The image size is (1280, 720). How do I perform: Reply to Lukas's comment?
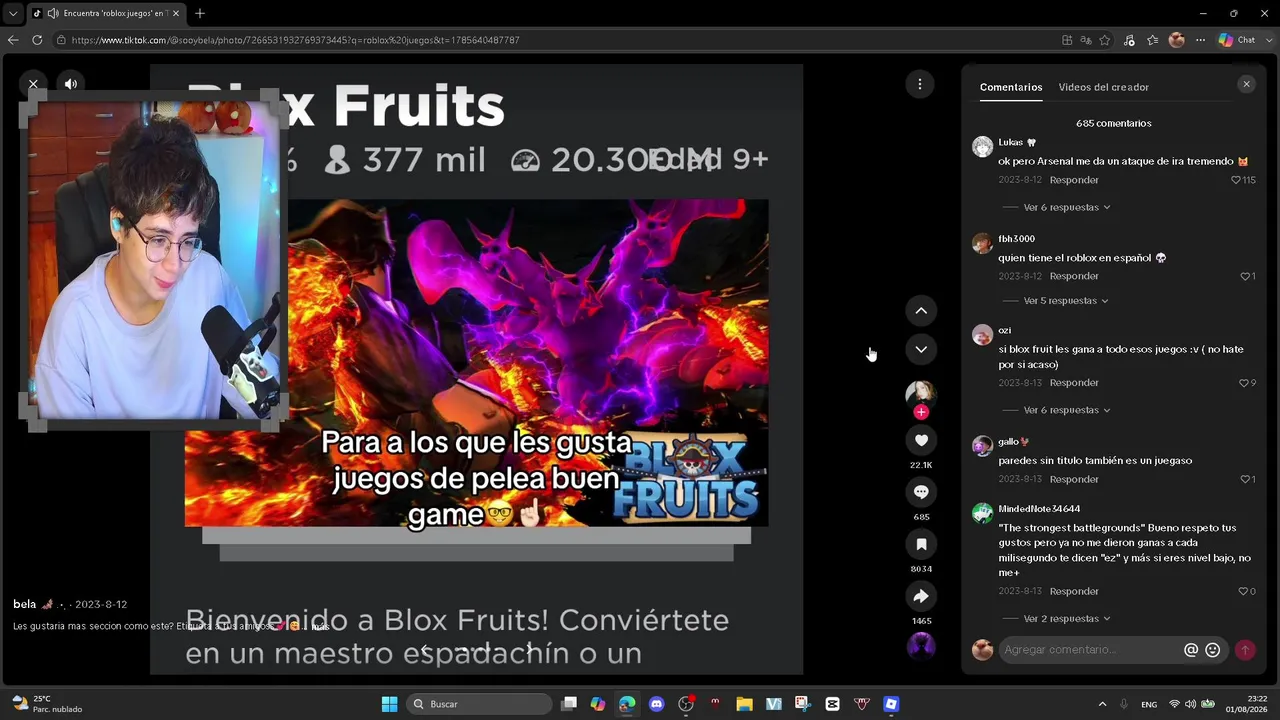[x=1074, y=180]
